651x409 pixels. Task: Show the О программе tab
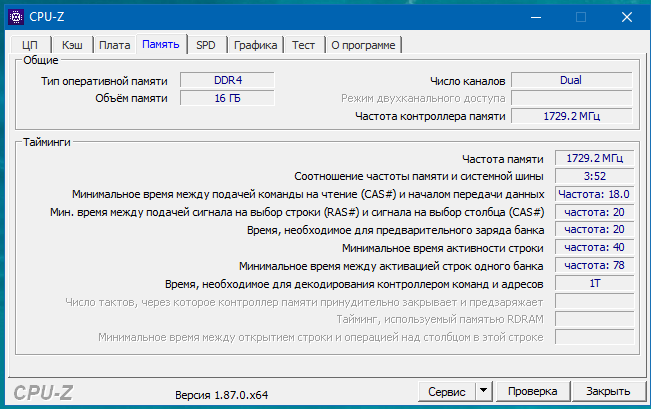point(363,45)
